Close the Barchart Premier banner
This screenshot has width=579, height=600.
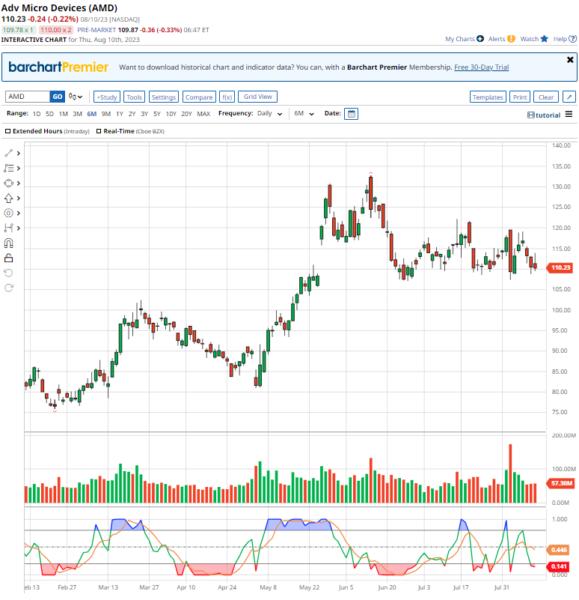570,60
